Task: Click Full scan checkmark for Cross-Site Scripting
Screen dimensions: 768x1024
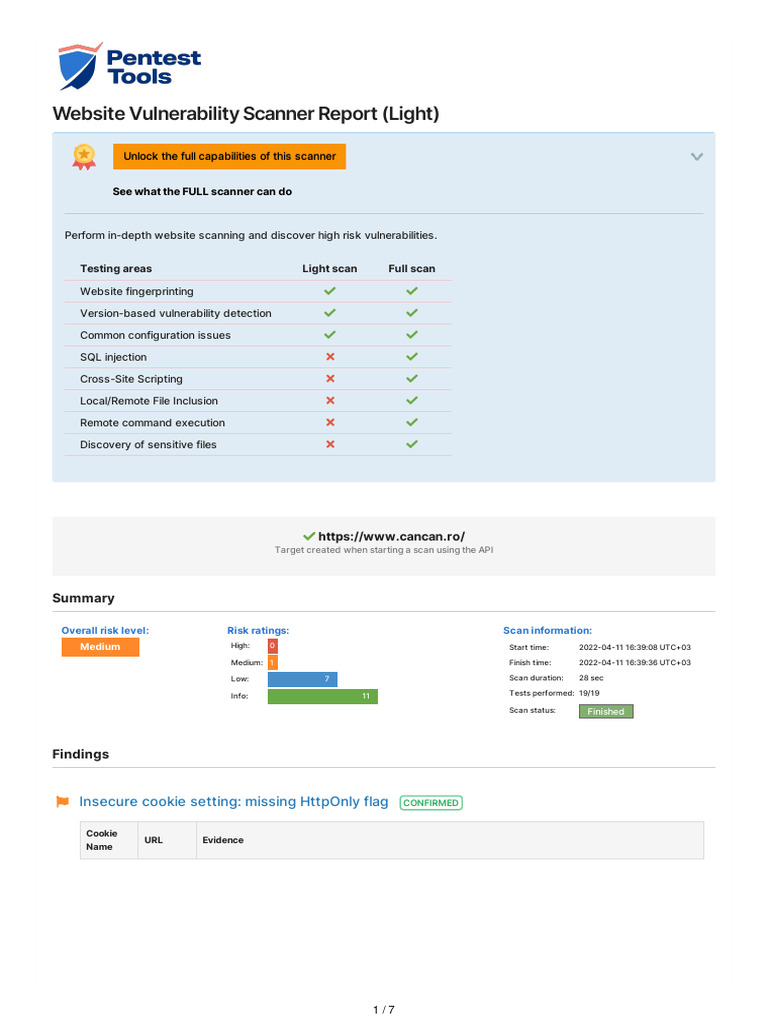Action: [411, 379]
